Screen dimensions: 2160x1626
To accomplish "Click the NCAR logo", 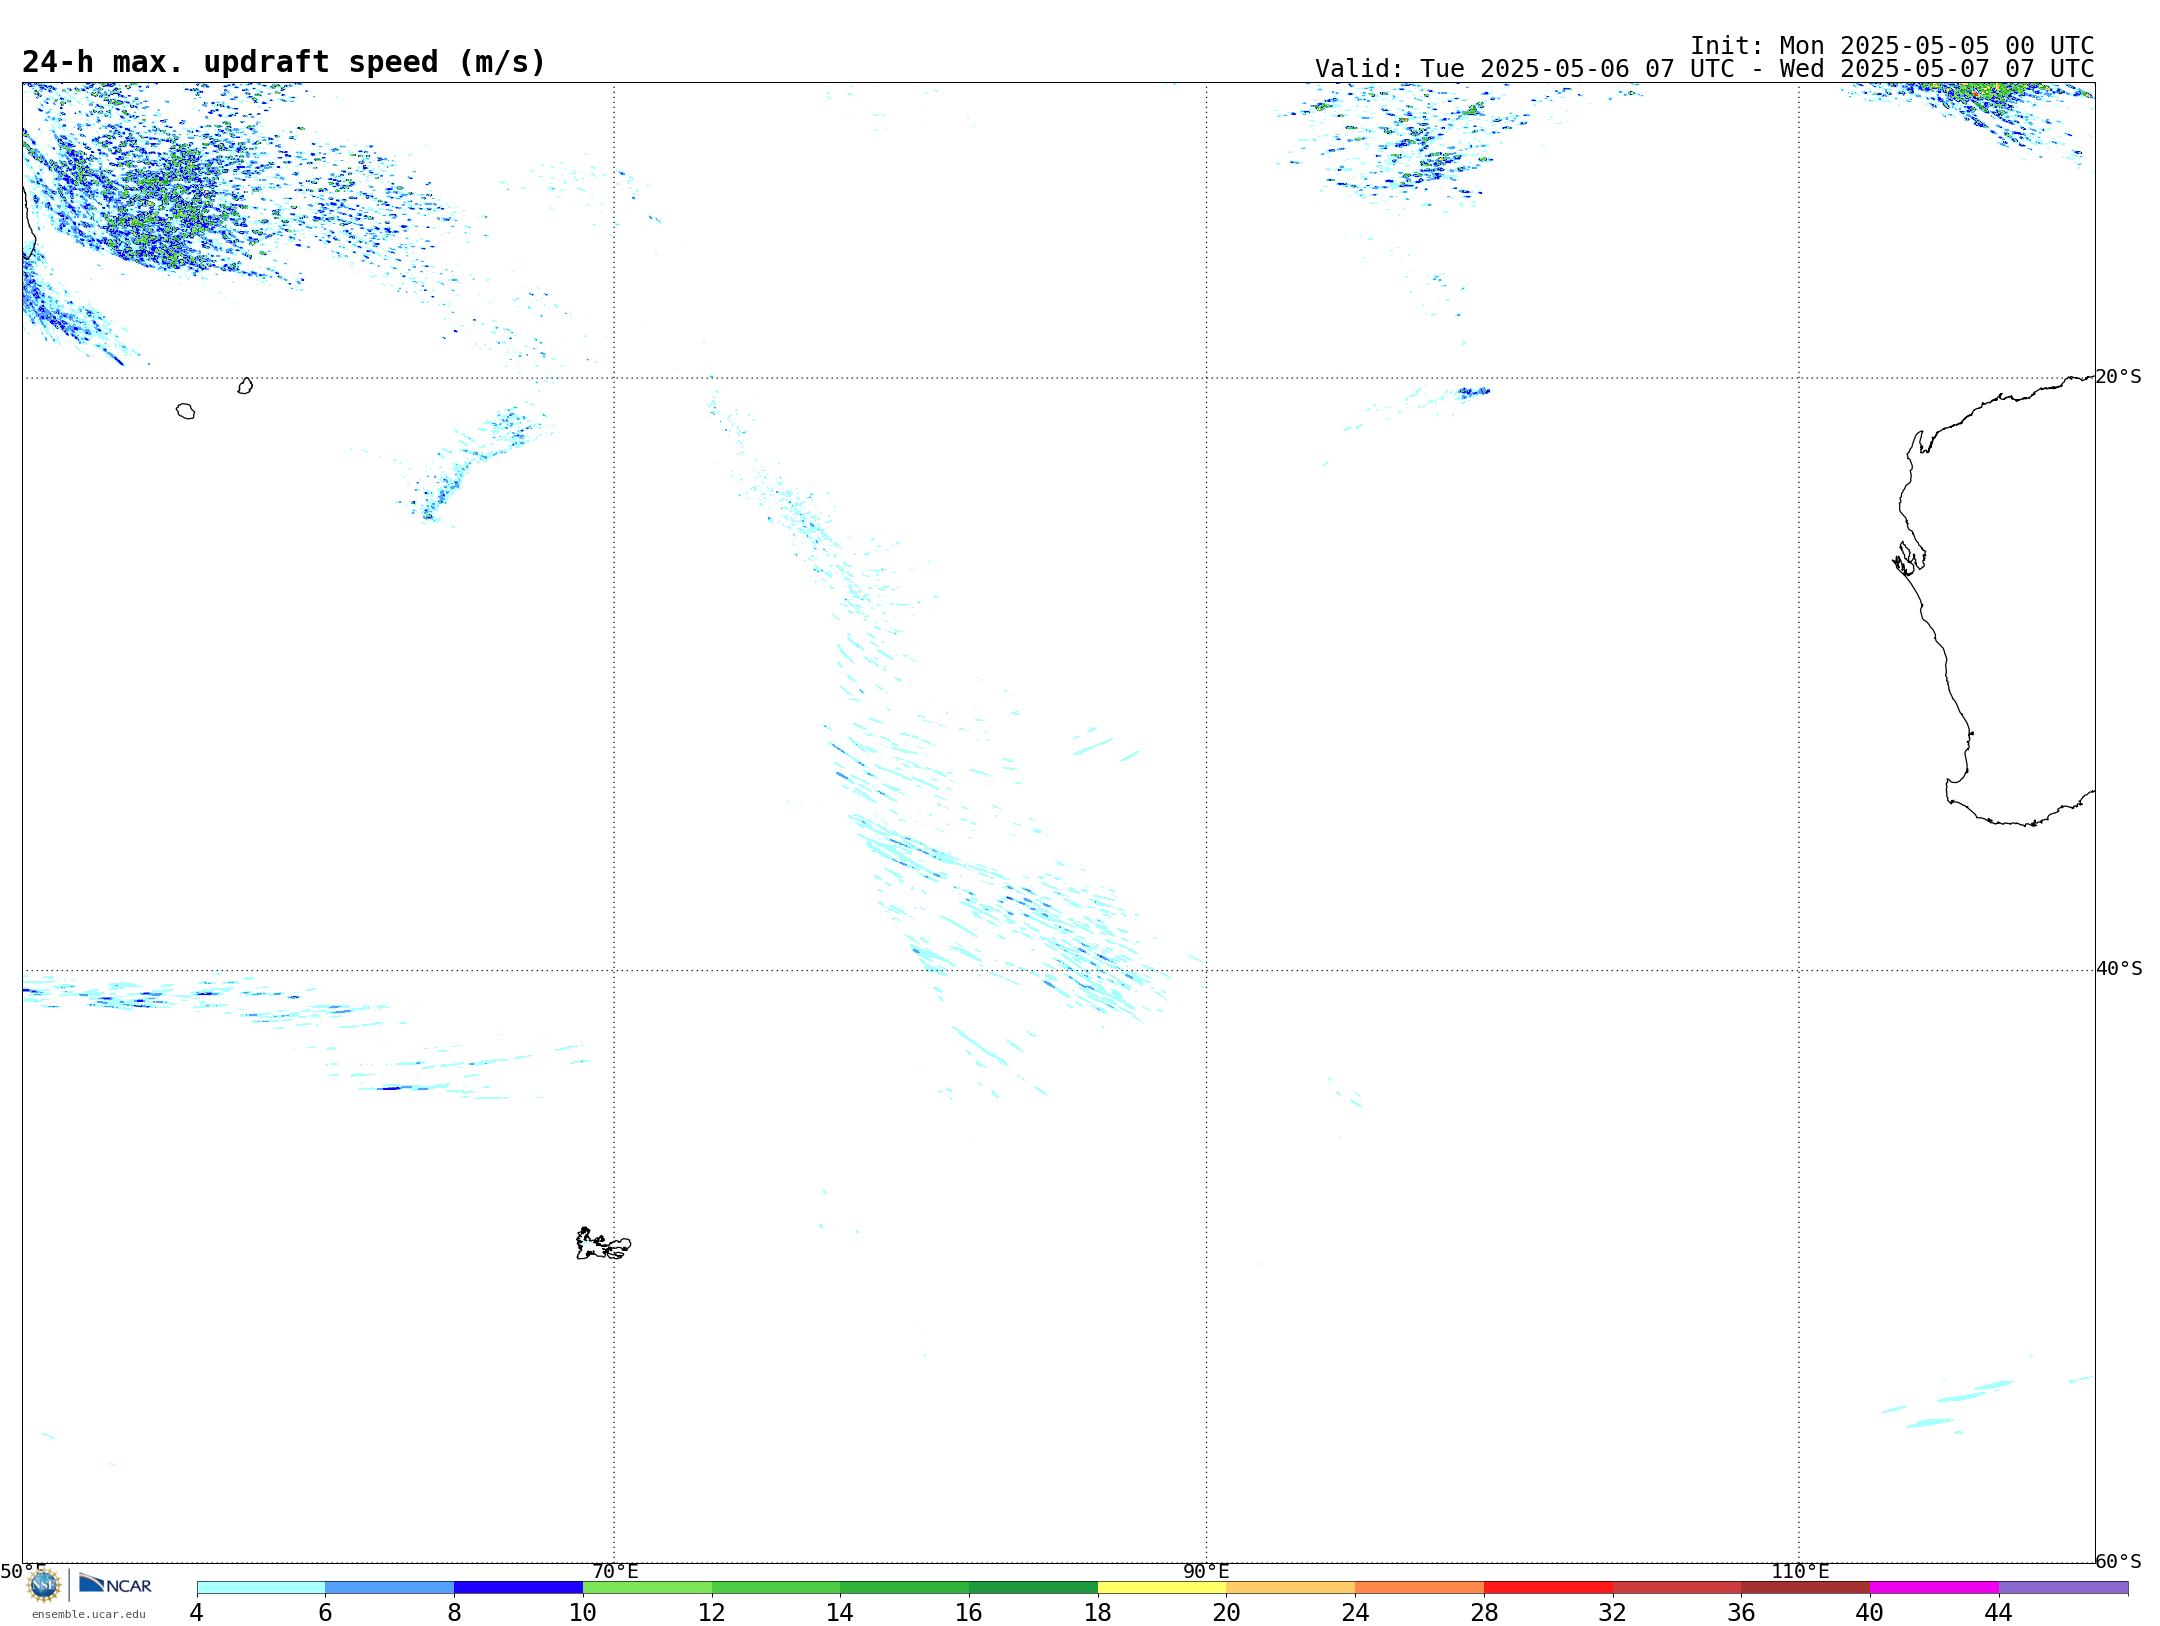I will (115, 1584).
